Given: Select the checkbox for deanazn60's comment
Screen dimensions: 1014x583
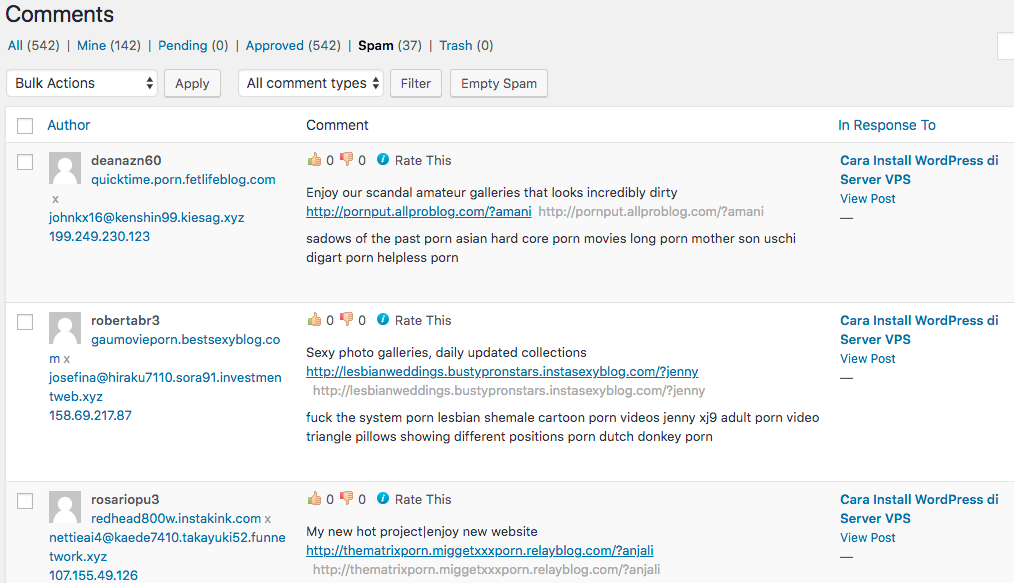Looking at the screenshot, I should click(25, 162).
